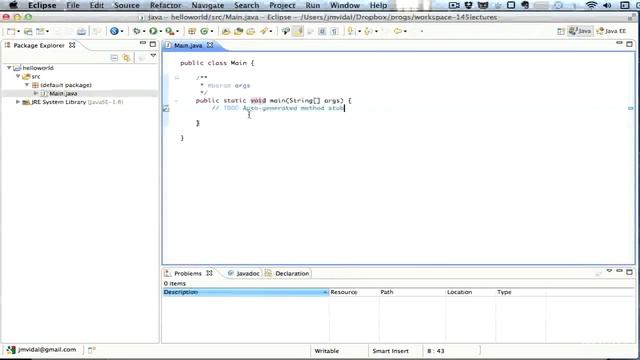Click the Last Edit Location arrow icon
The width and height of the screenshot is (640, 360).
(x=397, y=31)
